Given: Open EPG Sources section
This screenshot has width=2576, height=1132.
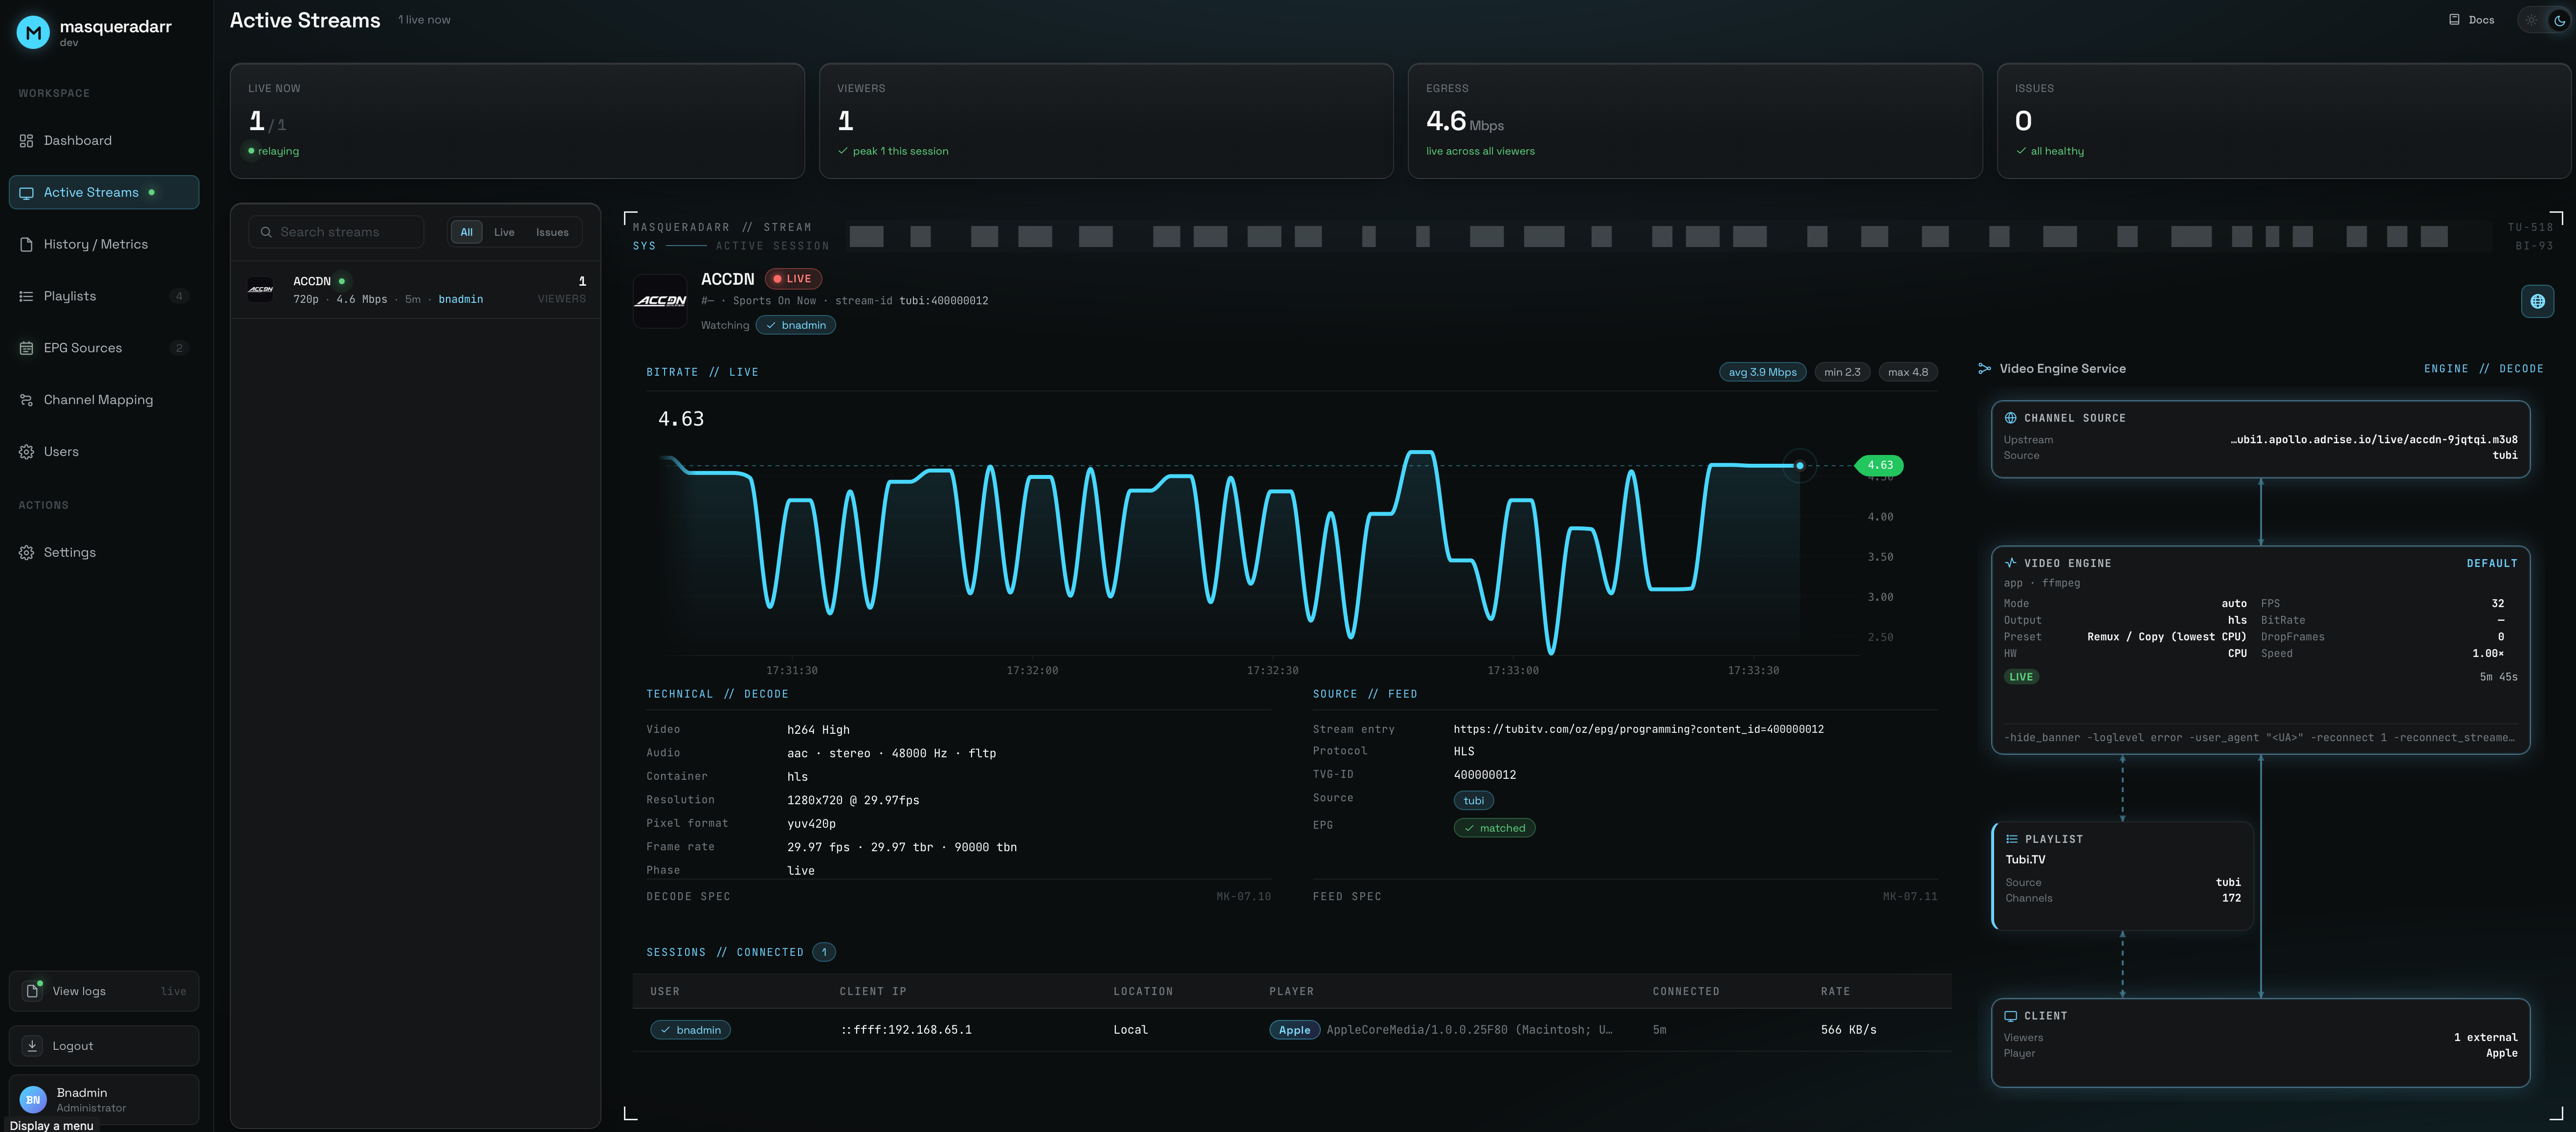Looking at the screenshot, I should point(104,349).
